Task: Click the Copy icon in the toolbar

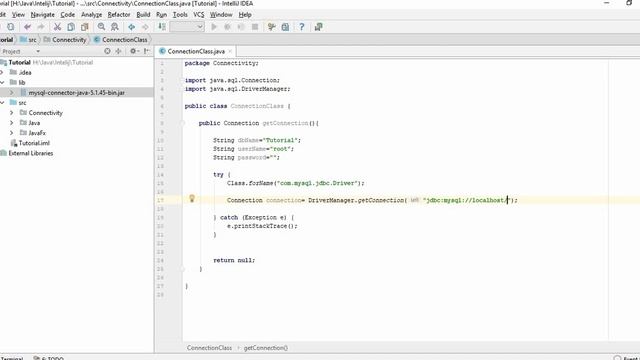Action: (x=71, y=27)
